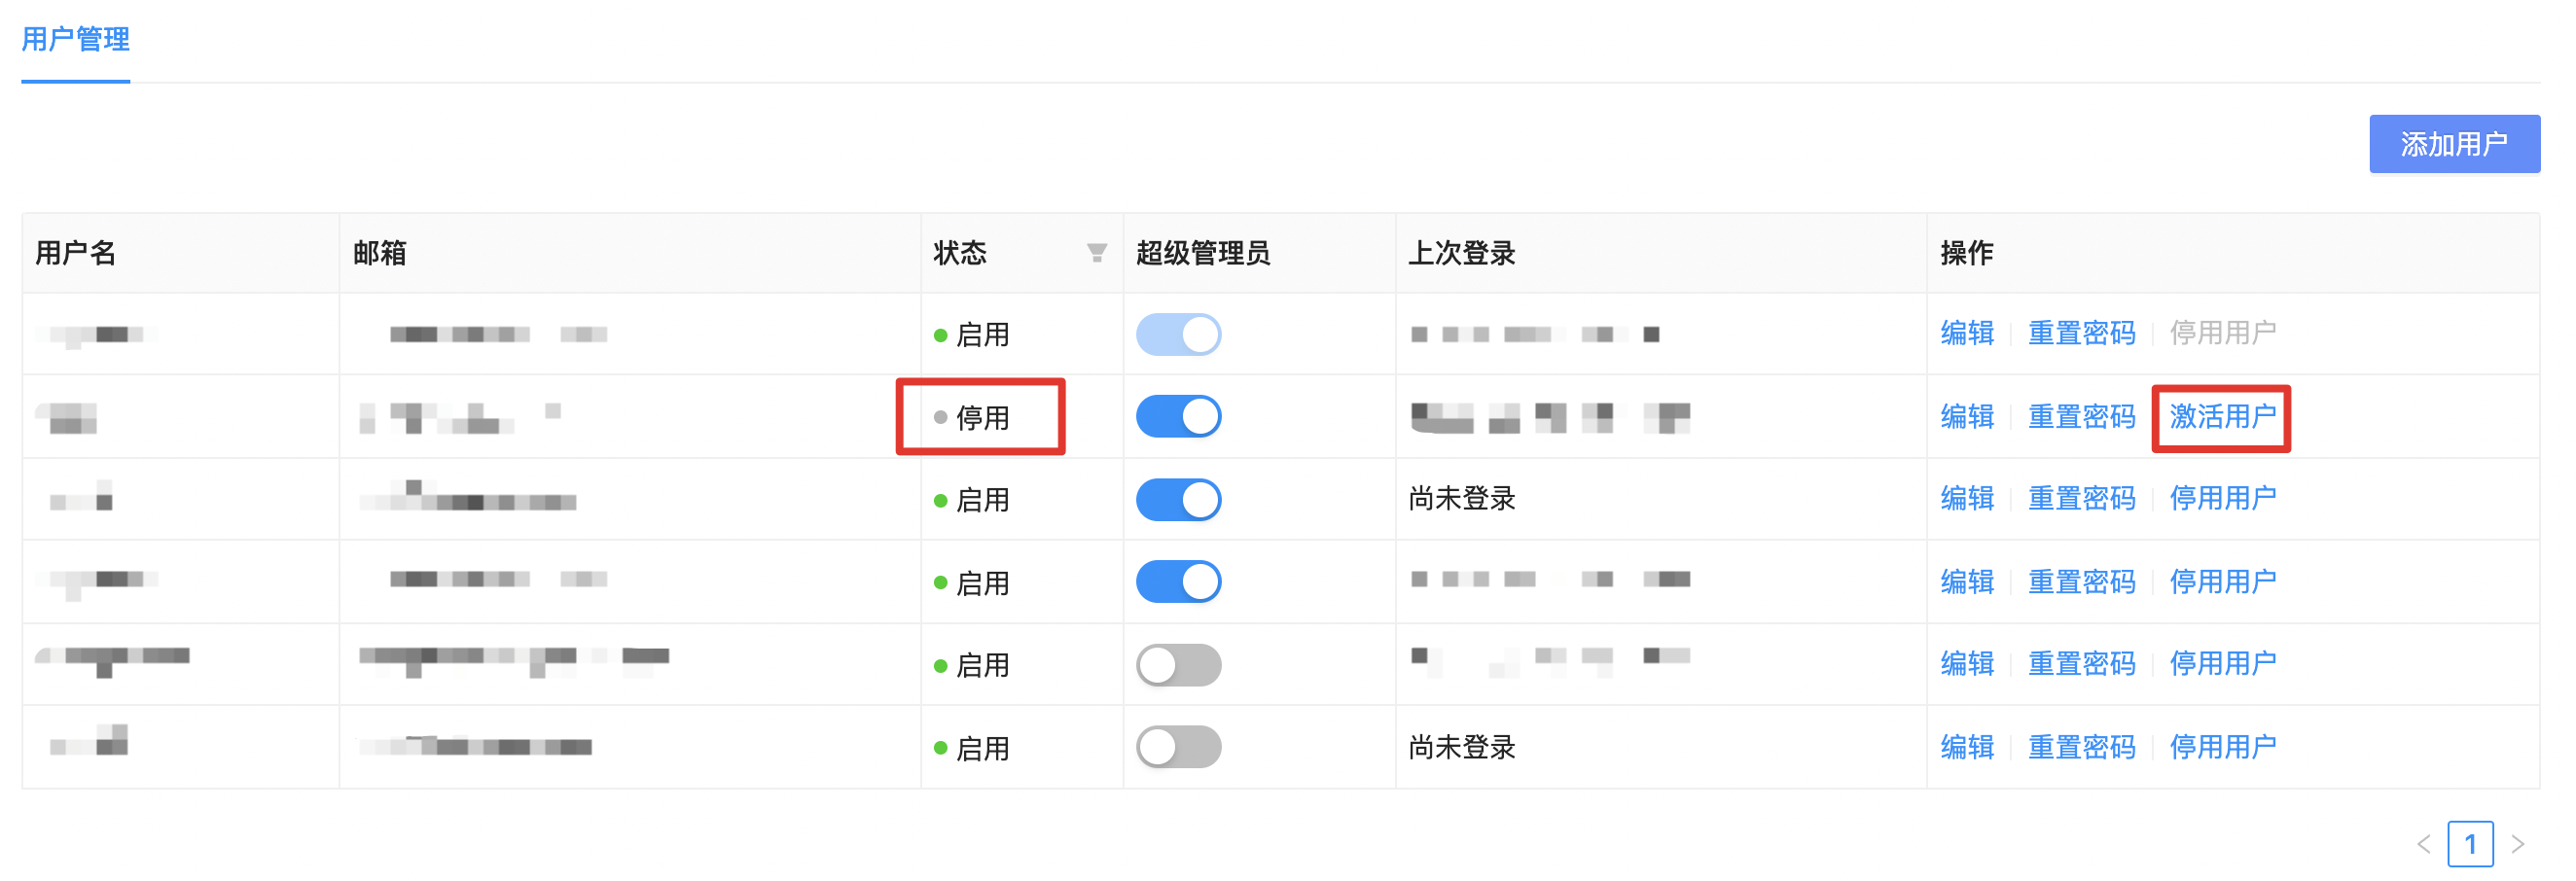Screen dimensions: 2576x881
Task: Turn off super admin in the top row
Action: pyautogui.click(x=1179, y=334)
